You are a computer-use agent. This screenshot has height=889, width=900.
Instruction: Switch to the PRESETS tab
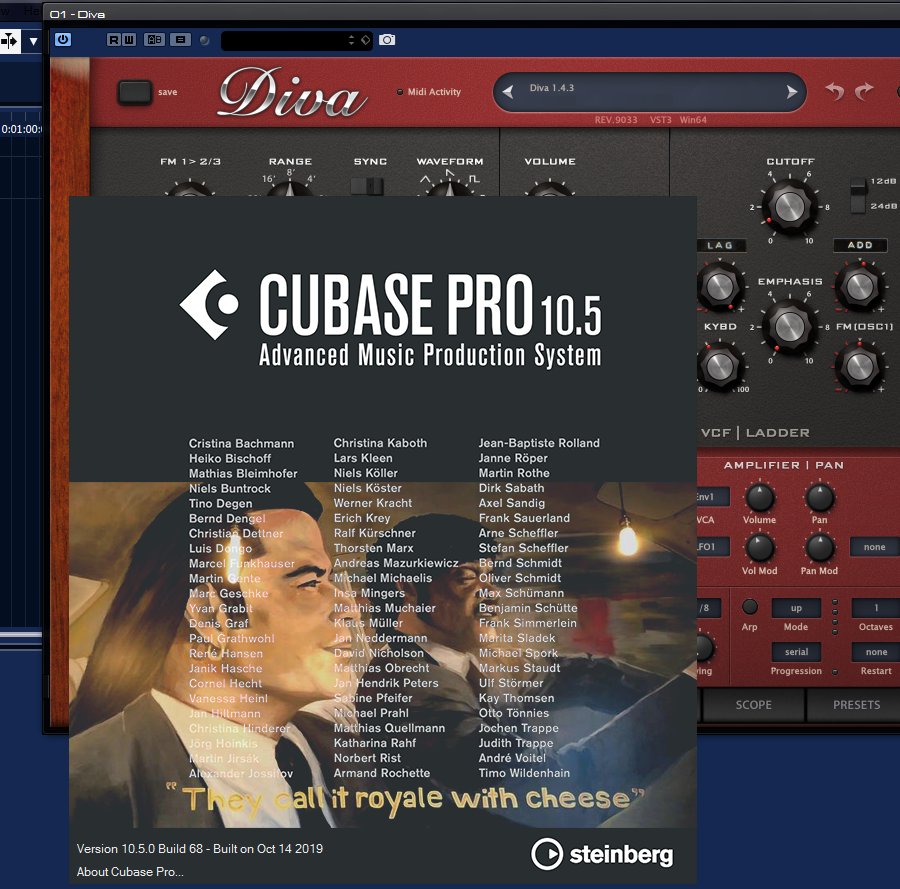(856, 705)
